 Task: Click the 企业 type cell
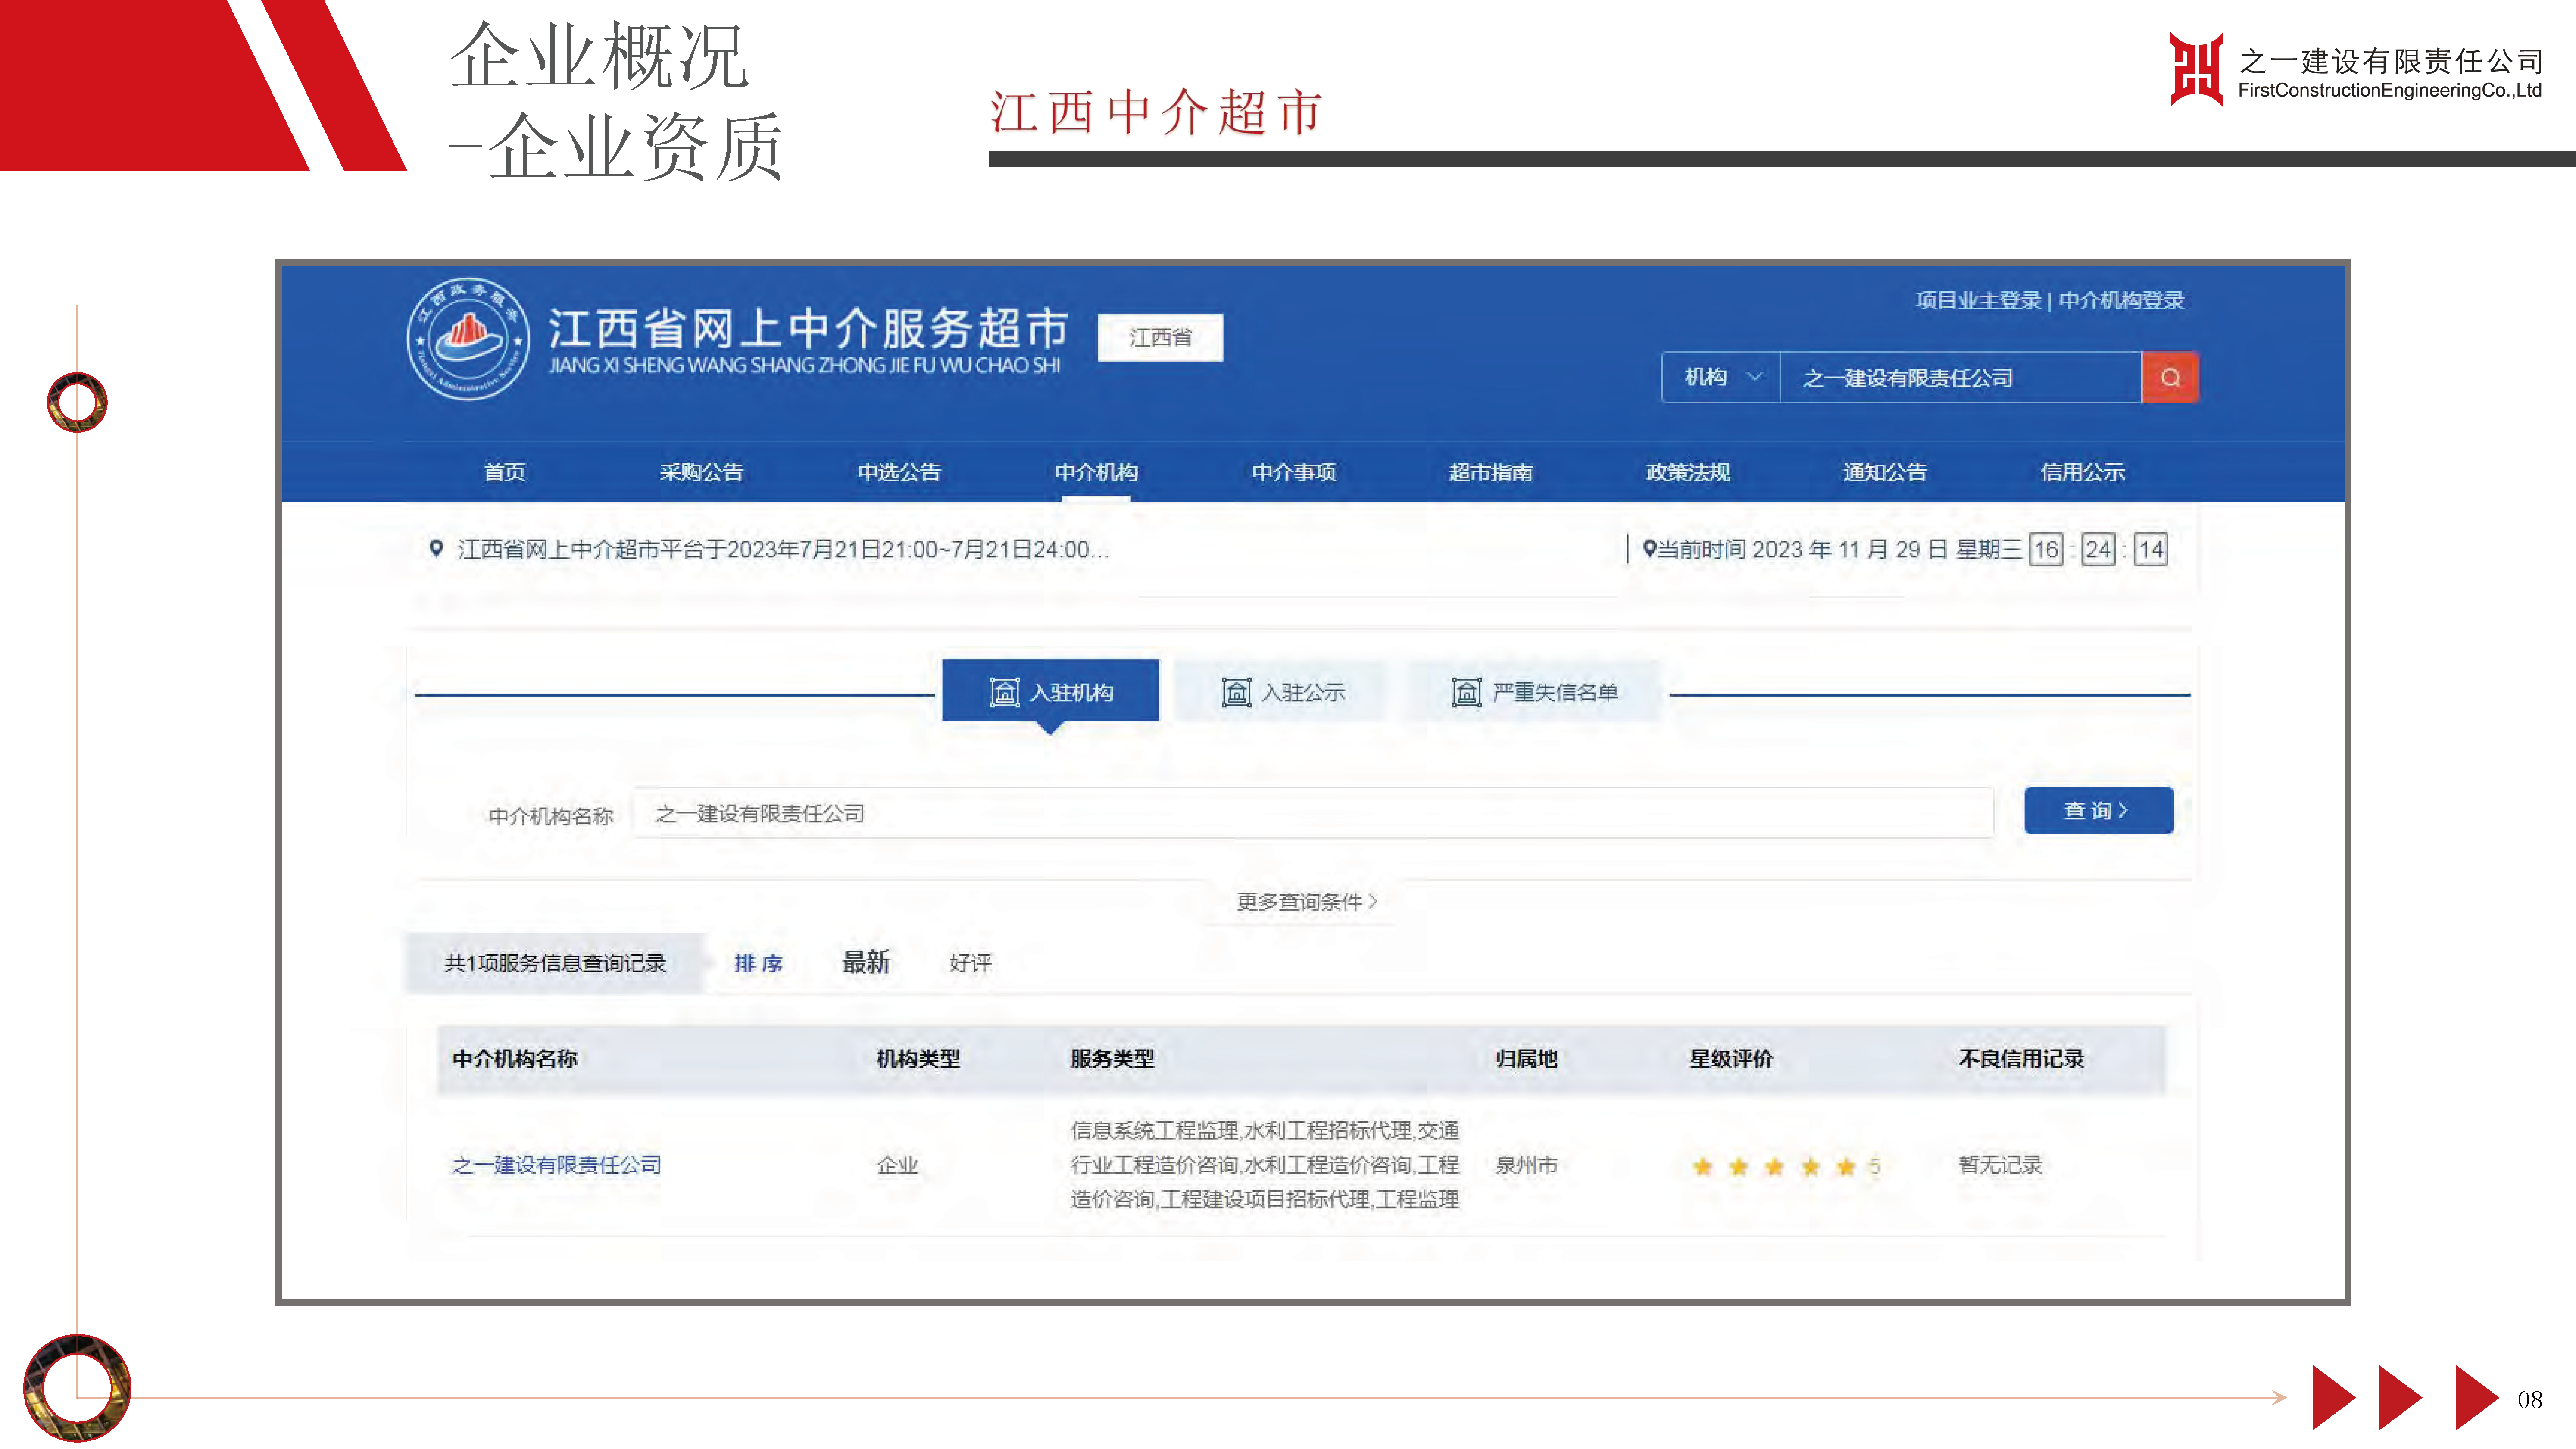897,1165
